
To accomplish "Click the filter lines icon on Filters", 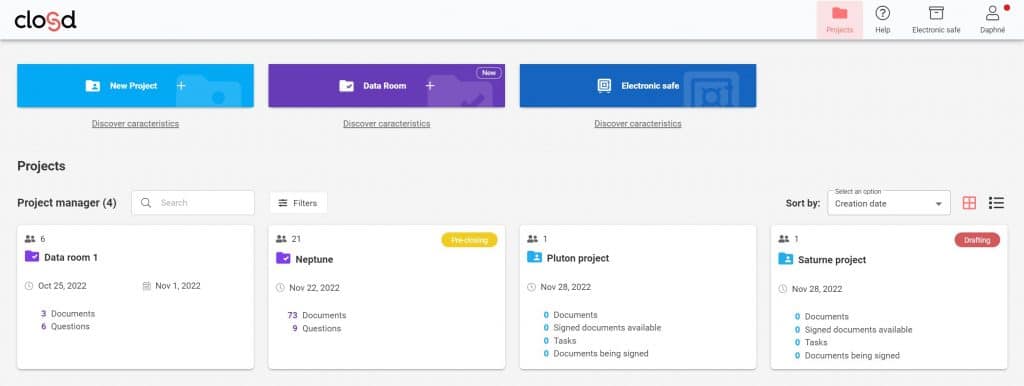I will 283,203.
